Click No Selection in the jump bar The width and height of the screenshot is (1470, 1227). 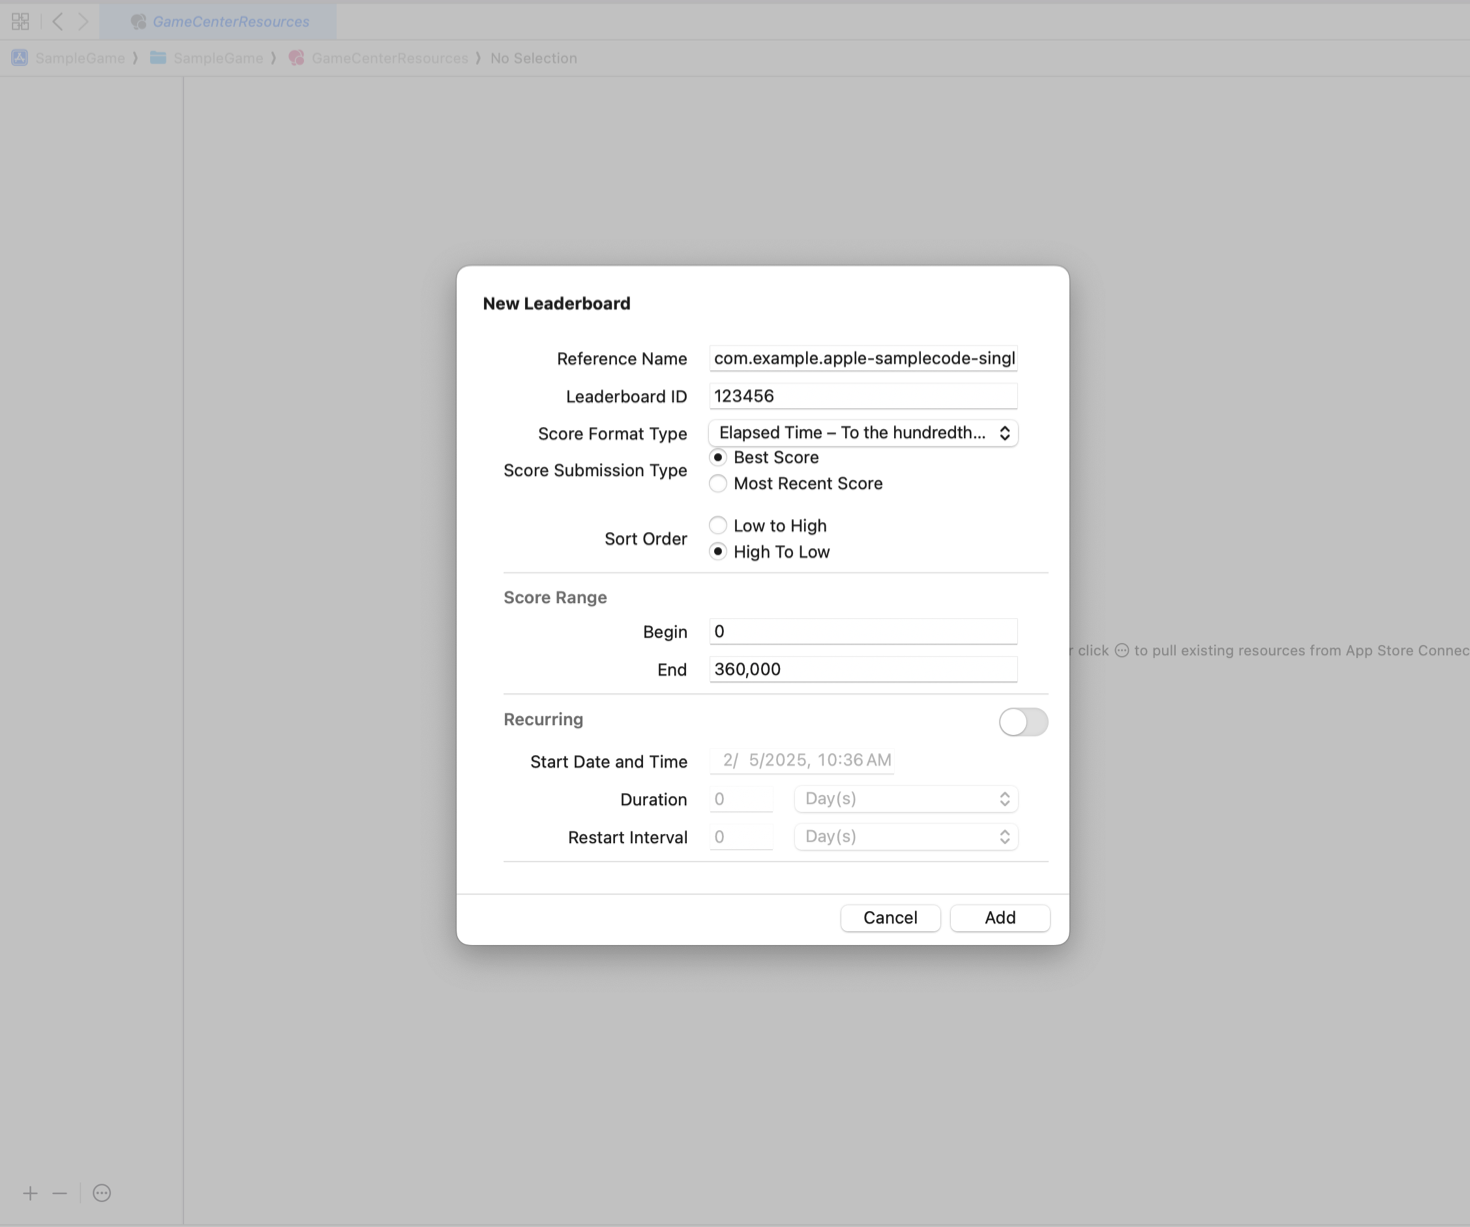pos(534,57)
